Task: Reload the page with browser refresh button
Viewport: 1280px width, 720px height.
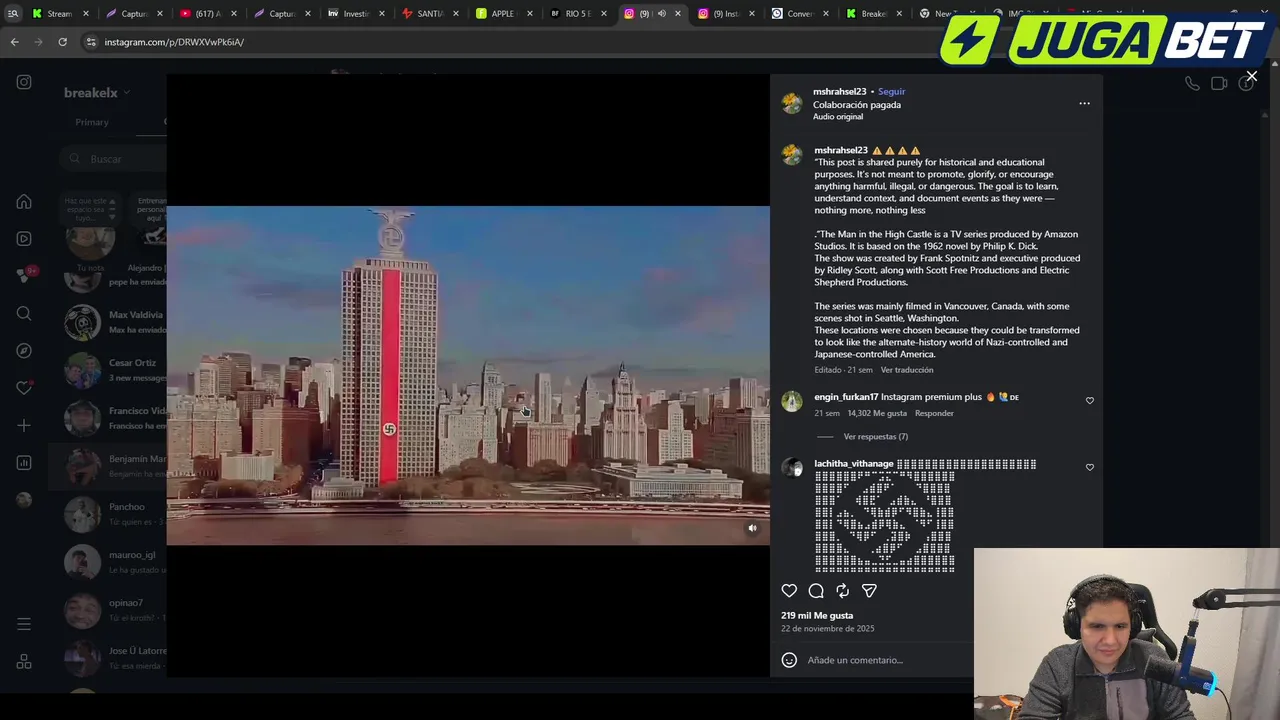Action: (62, 42)
